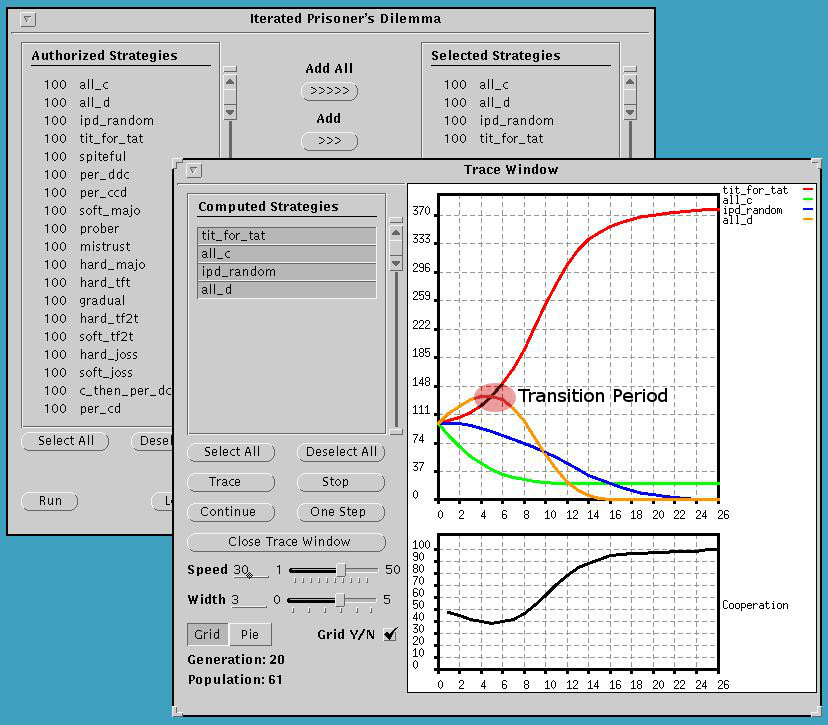Screen dimensions: 828x725
Task: Click the Add All arrows button
Action: 329,92
